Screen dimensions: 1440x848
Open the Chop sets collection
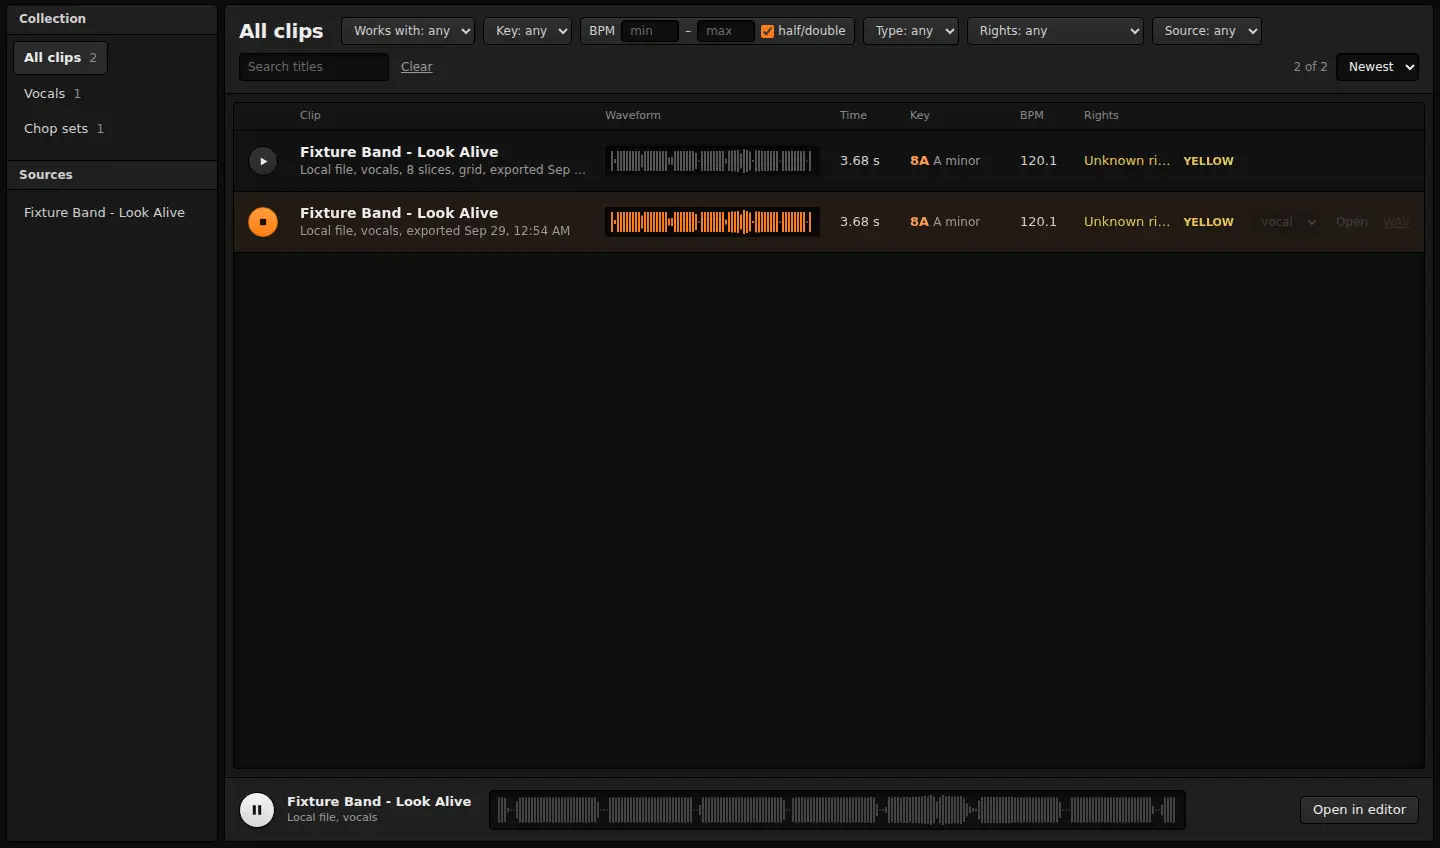[x=63, y=129]
